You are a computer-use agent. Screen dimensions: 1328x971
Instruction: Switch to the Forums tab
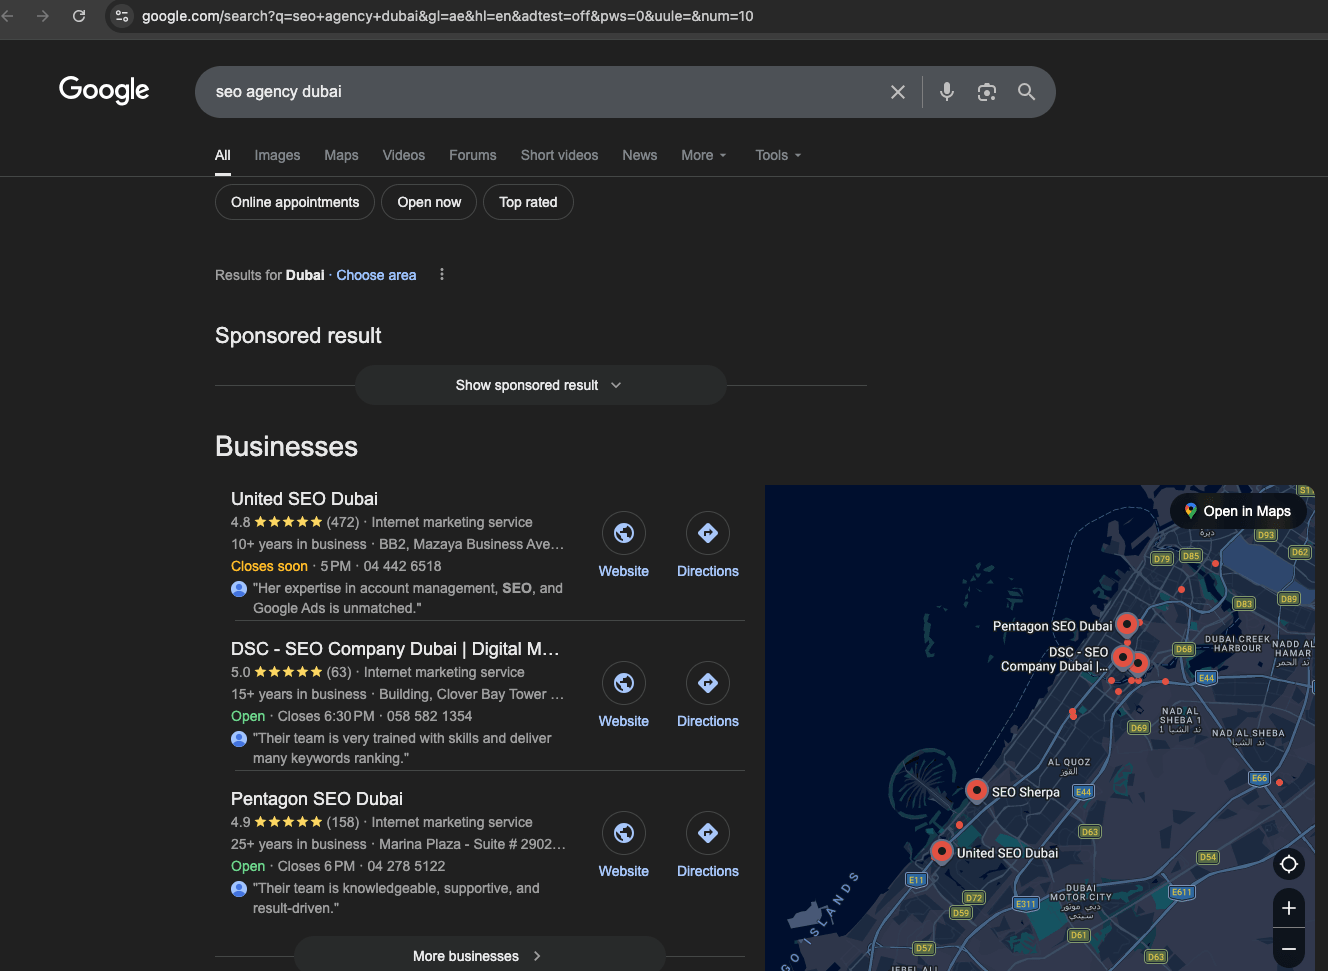point(473,155)
